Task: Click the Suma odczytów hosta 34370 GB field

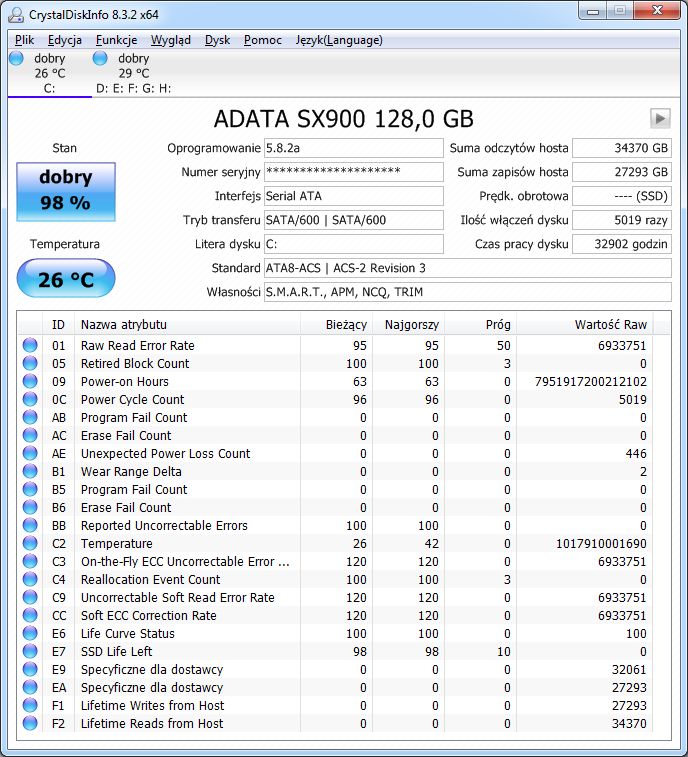Action: (x=622, y=148)
